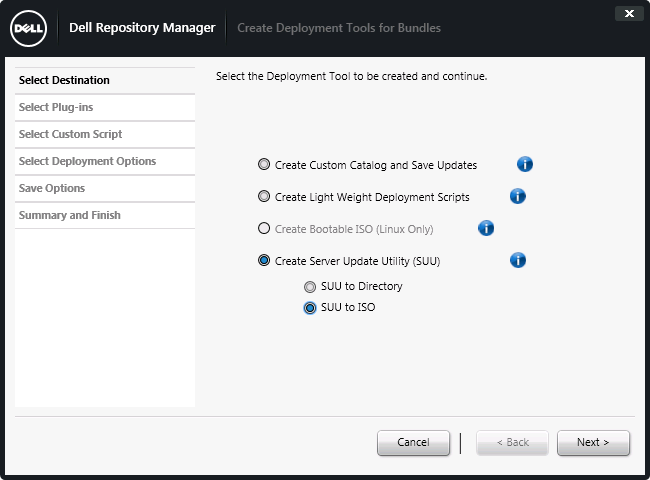Select Create Bootable ISO (Linux Only) radio

264,229
